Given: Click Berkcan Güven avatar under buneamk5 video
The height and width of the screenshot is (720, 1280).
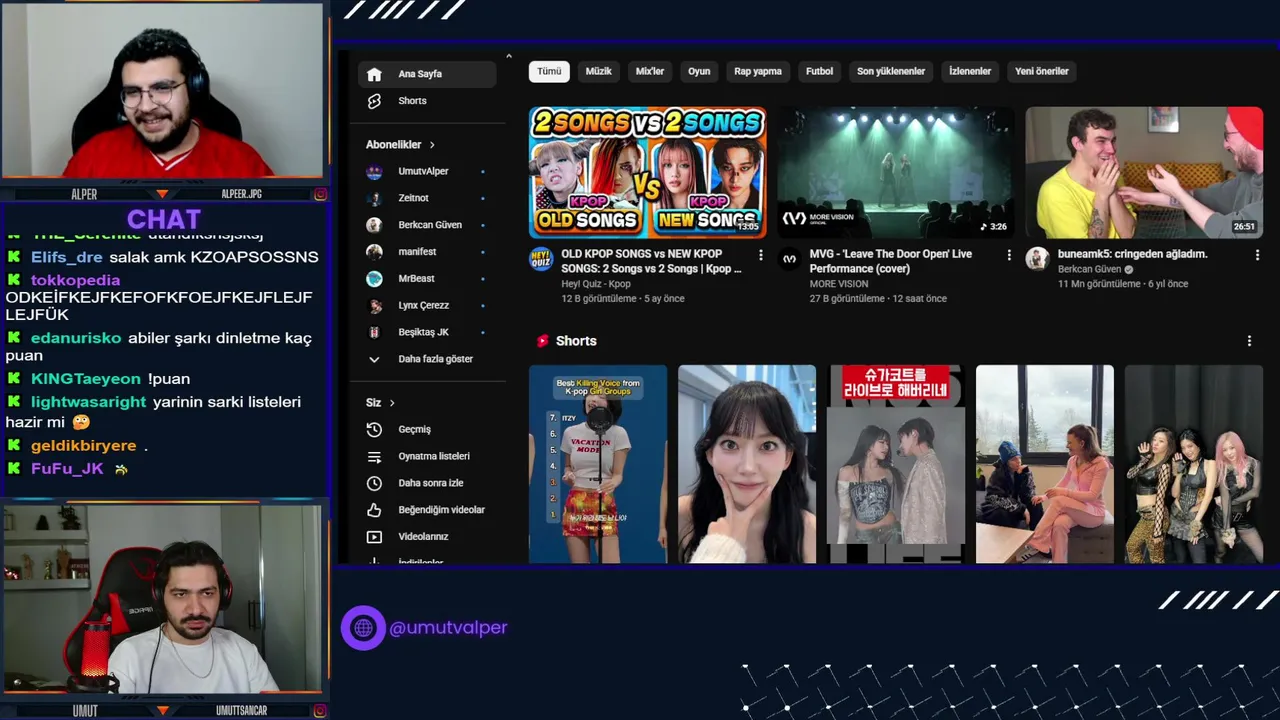Looking at the screenshot, I should pos(1037,259).
